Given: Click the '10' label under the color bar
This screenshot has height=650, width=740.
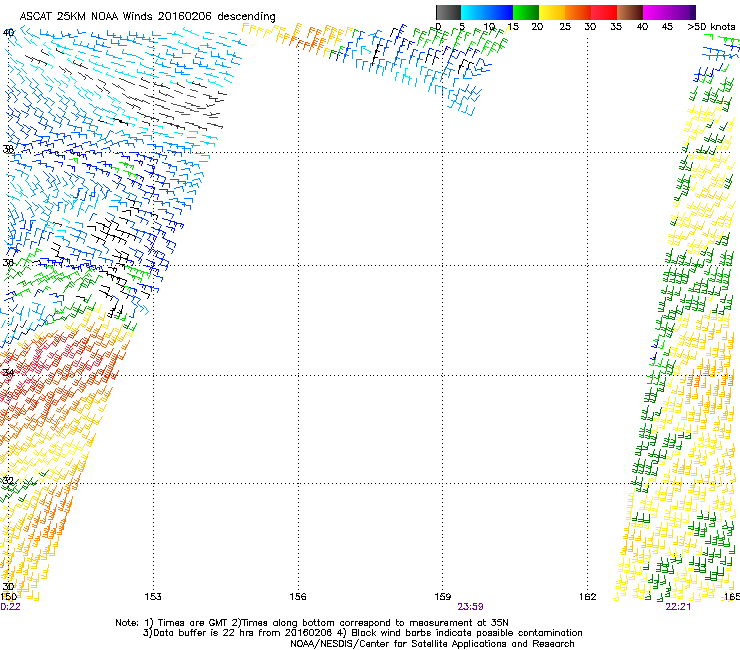Looking at the screenshot, I should click(489, 27).
